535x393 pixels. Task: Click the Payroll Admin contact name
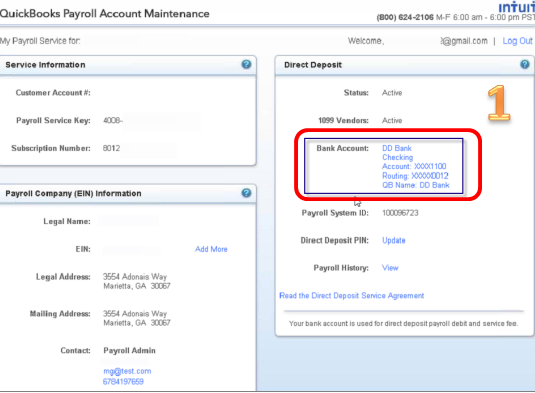pyautogui.click(x=129, y=350)
